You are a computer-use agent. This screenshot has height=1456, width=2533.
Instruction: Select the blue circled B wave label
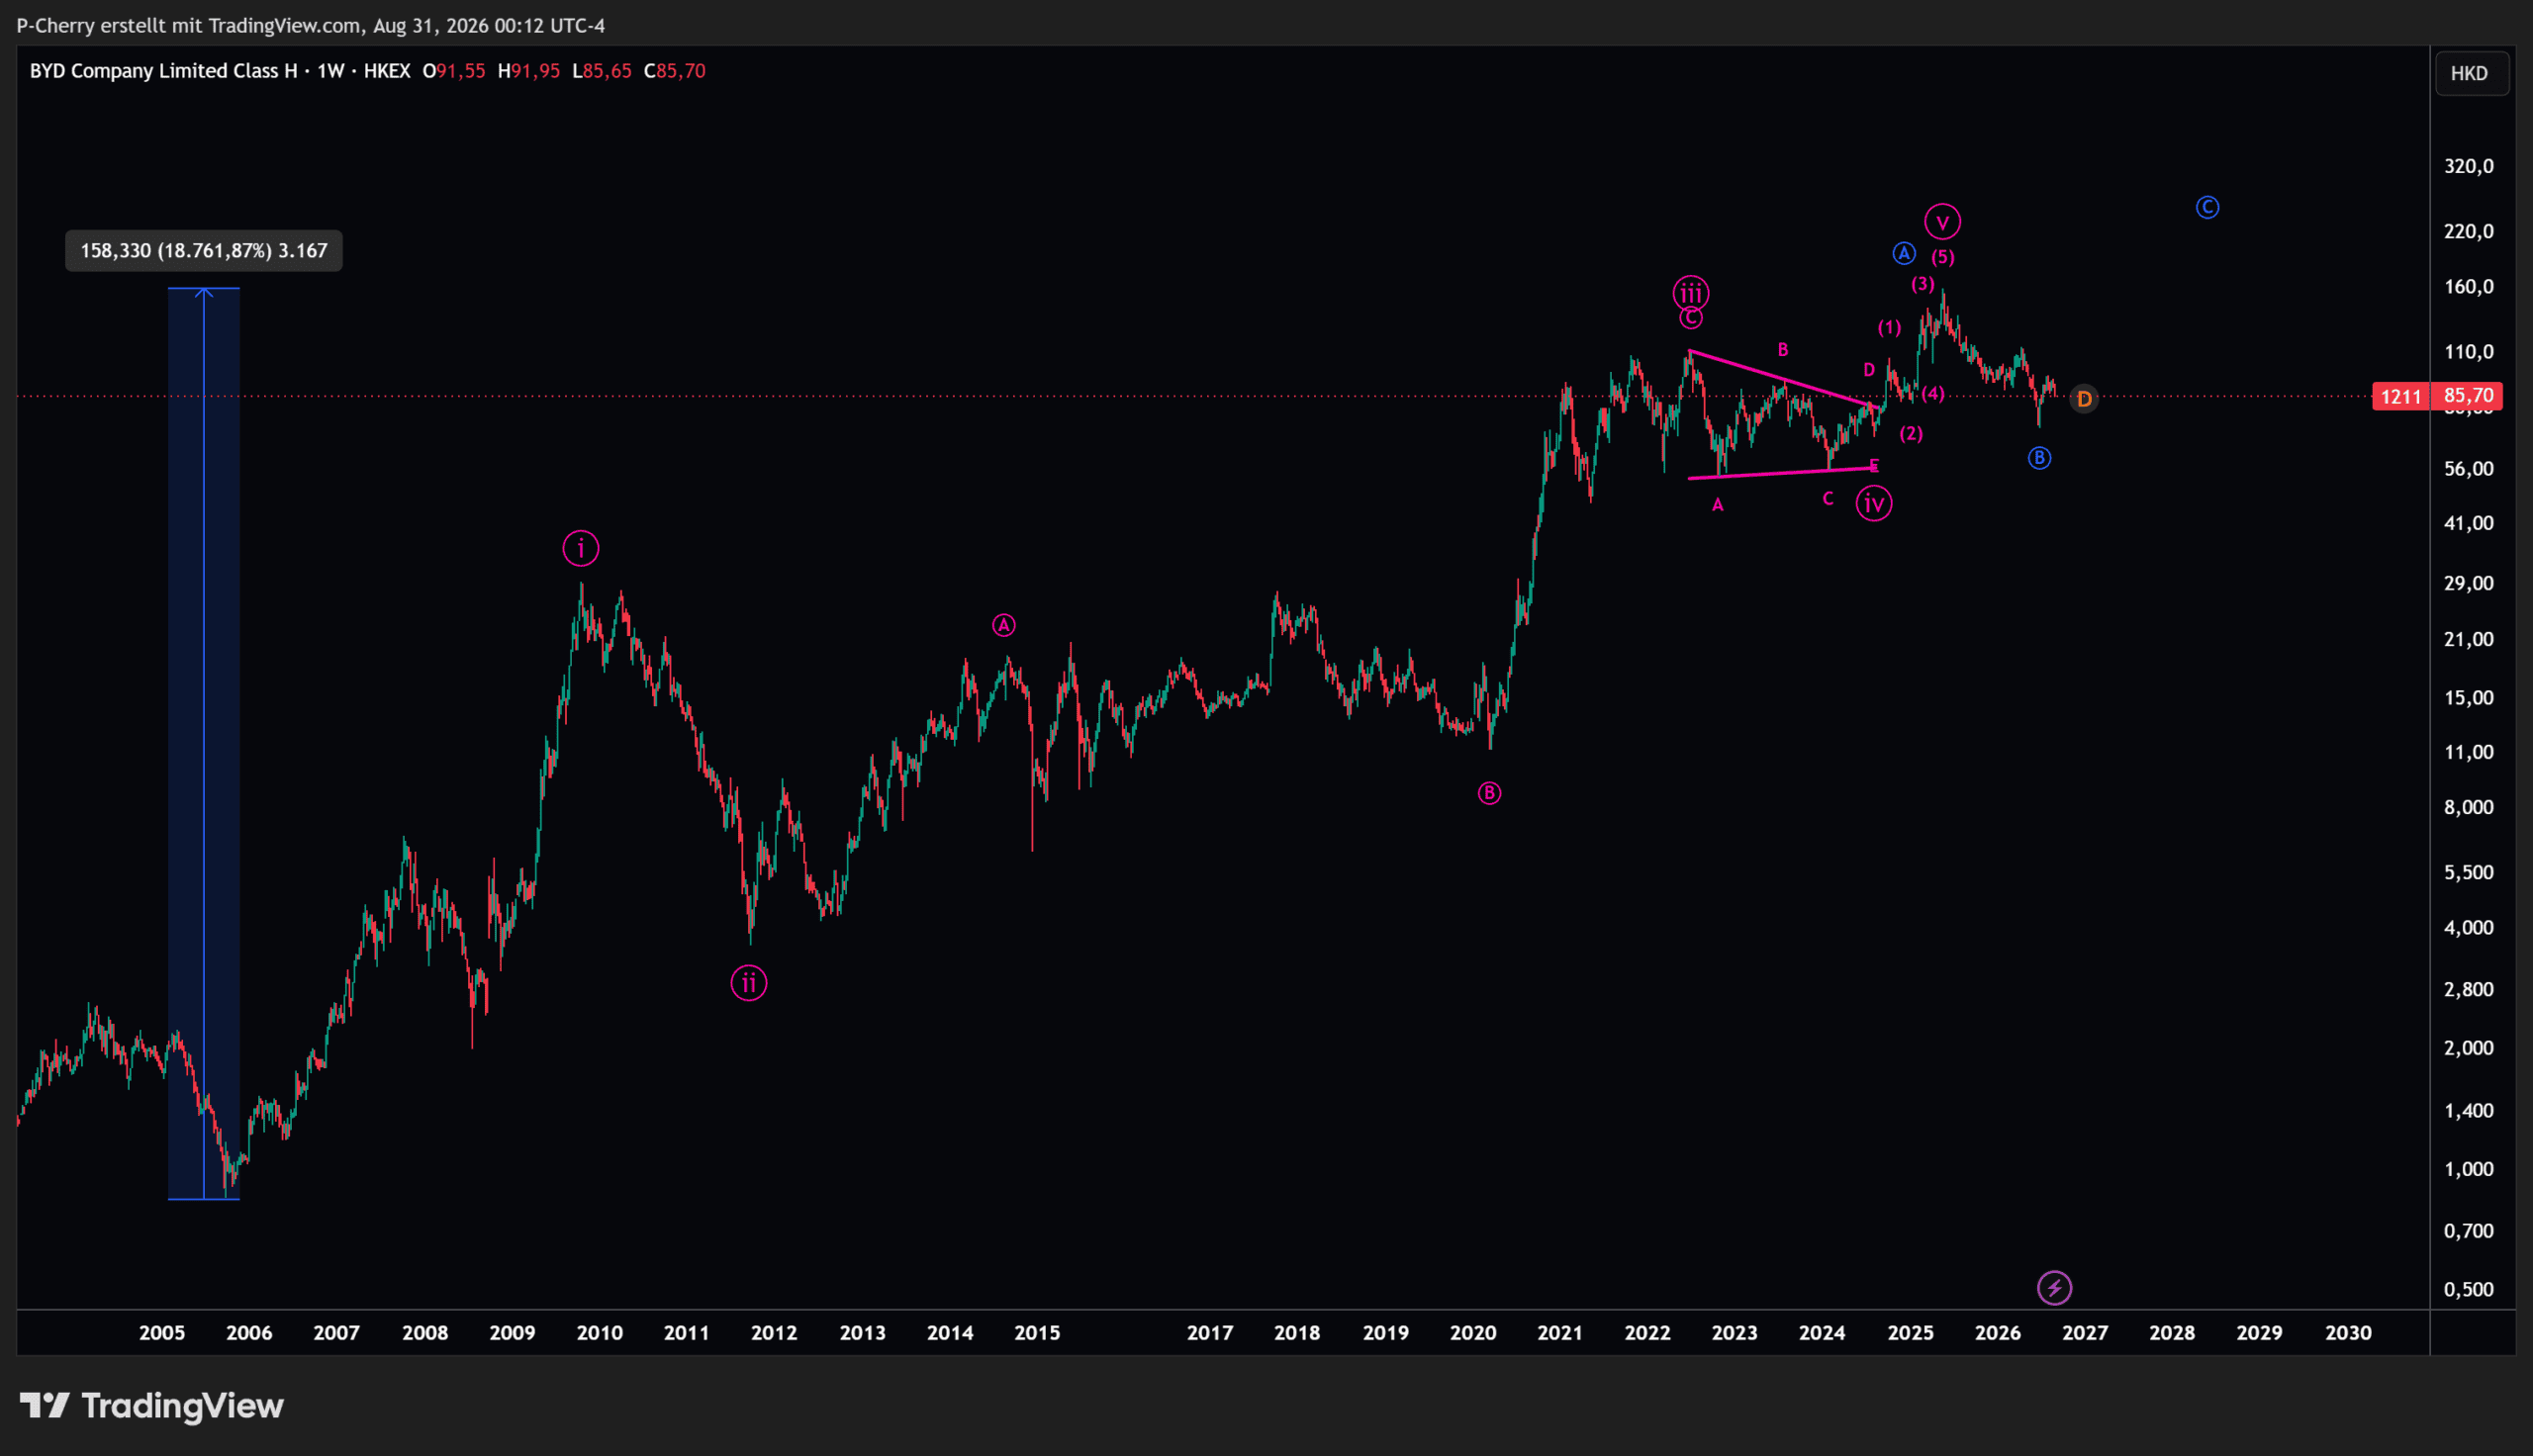[2039, 458]
